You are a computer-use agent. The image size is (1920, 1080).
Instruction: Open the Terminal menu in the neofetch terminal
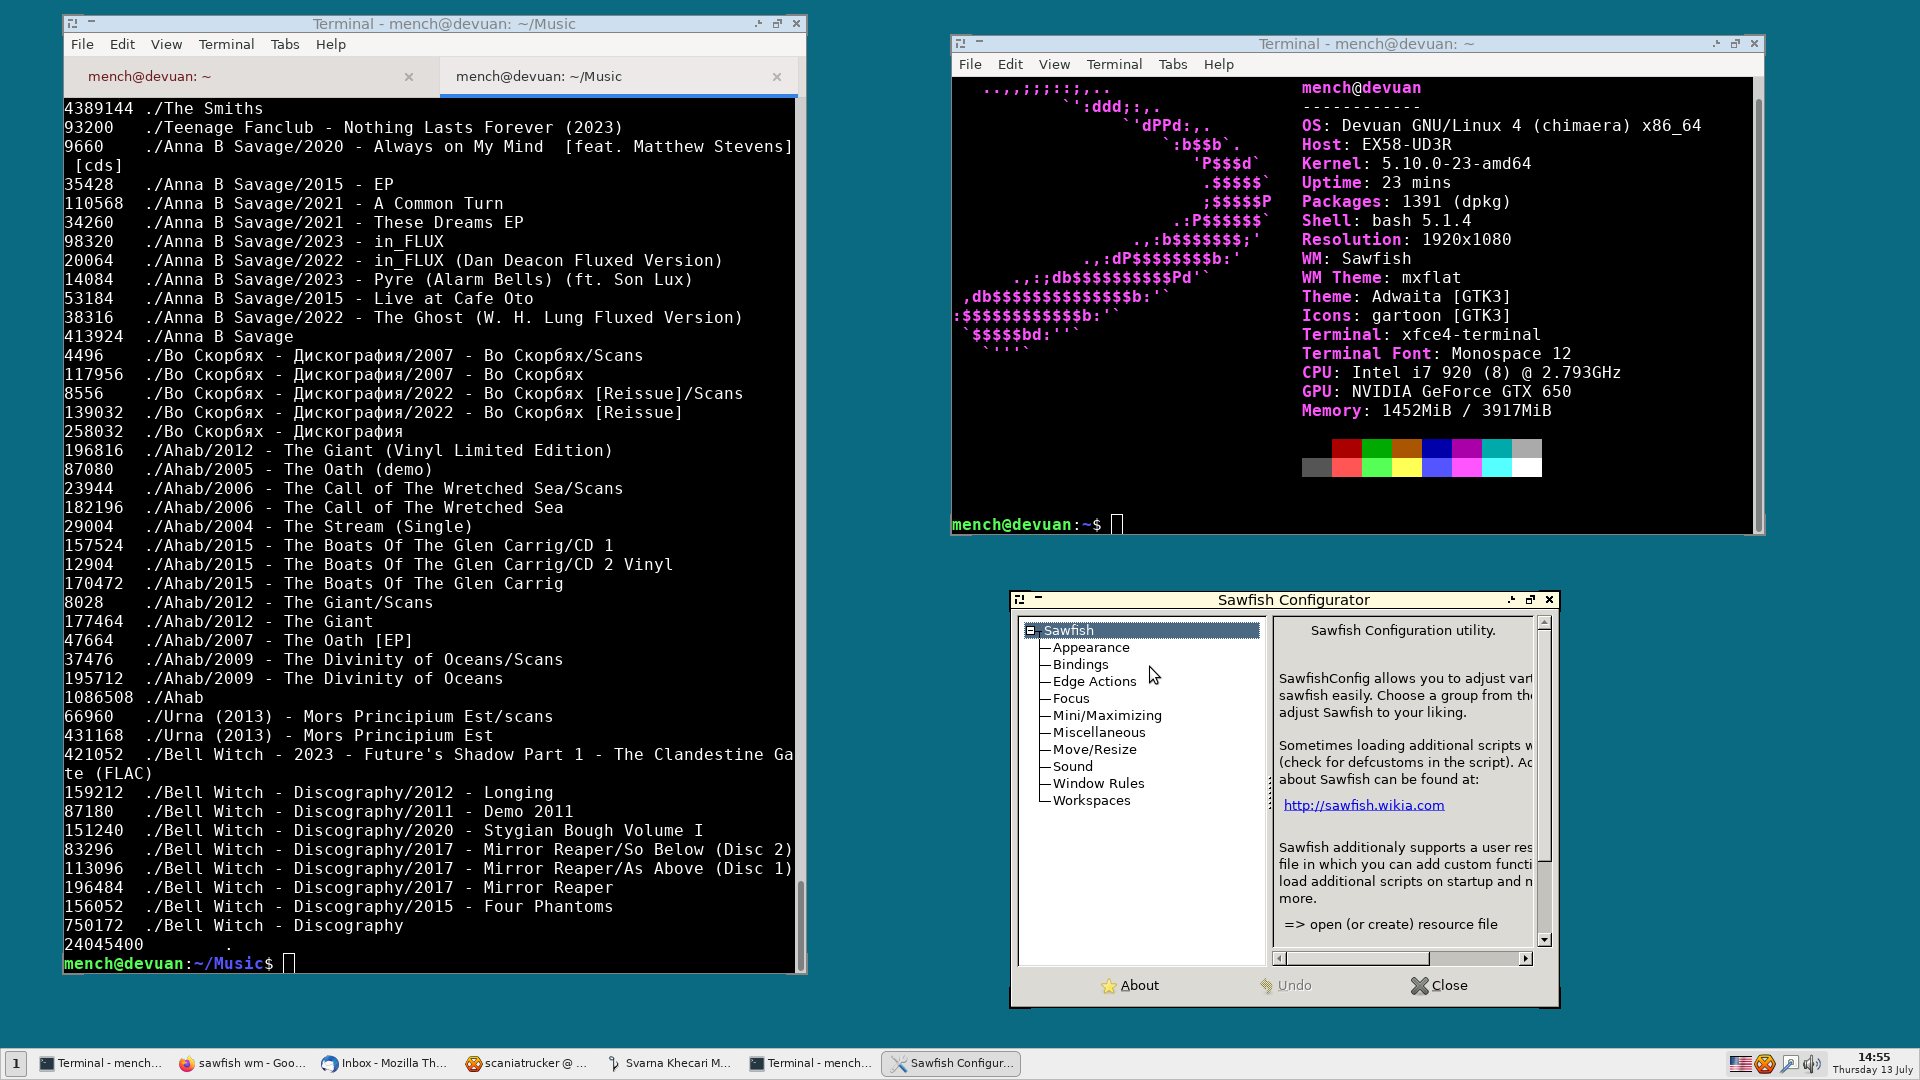pyautogui.click(x=1114, y=64)
